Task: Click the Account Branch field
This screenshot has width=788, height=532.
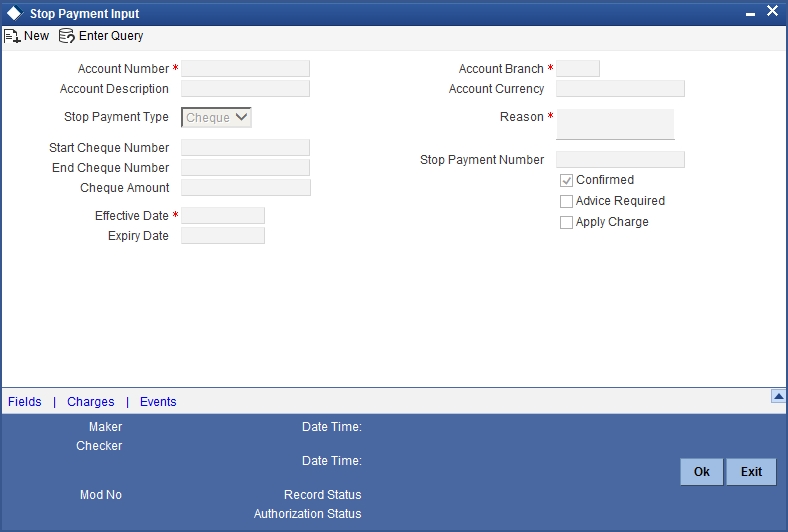Action: 578,69
